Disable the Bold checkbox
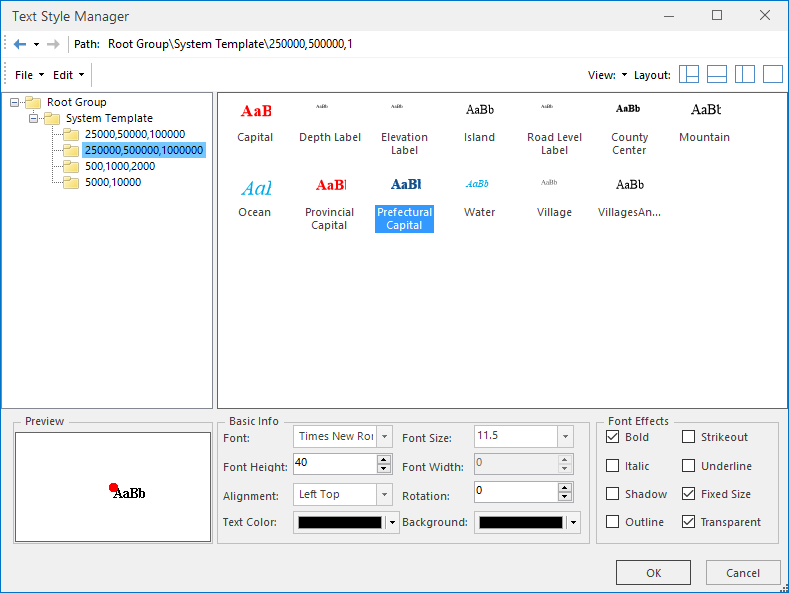The height and width of the screenshot is (593, 789). pos(613,437)
